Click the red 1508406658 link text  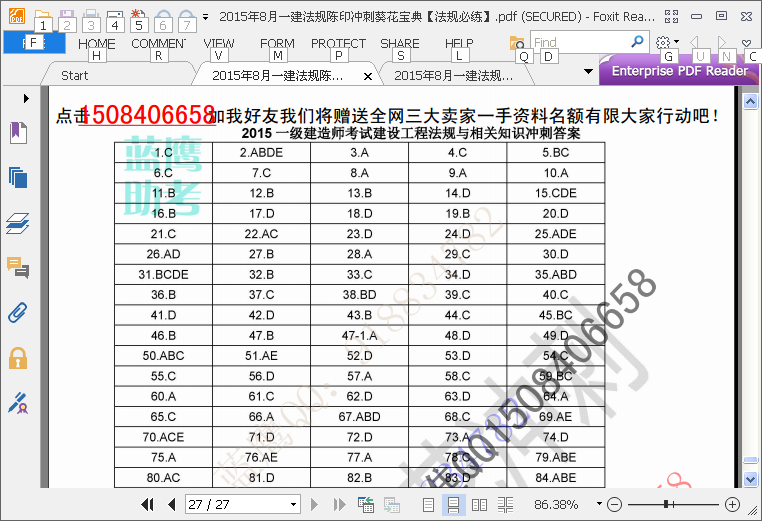click(147, 115)
